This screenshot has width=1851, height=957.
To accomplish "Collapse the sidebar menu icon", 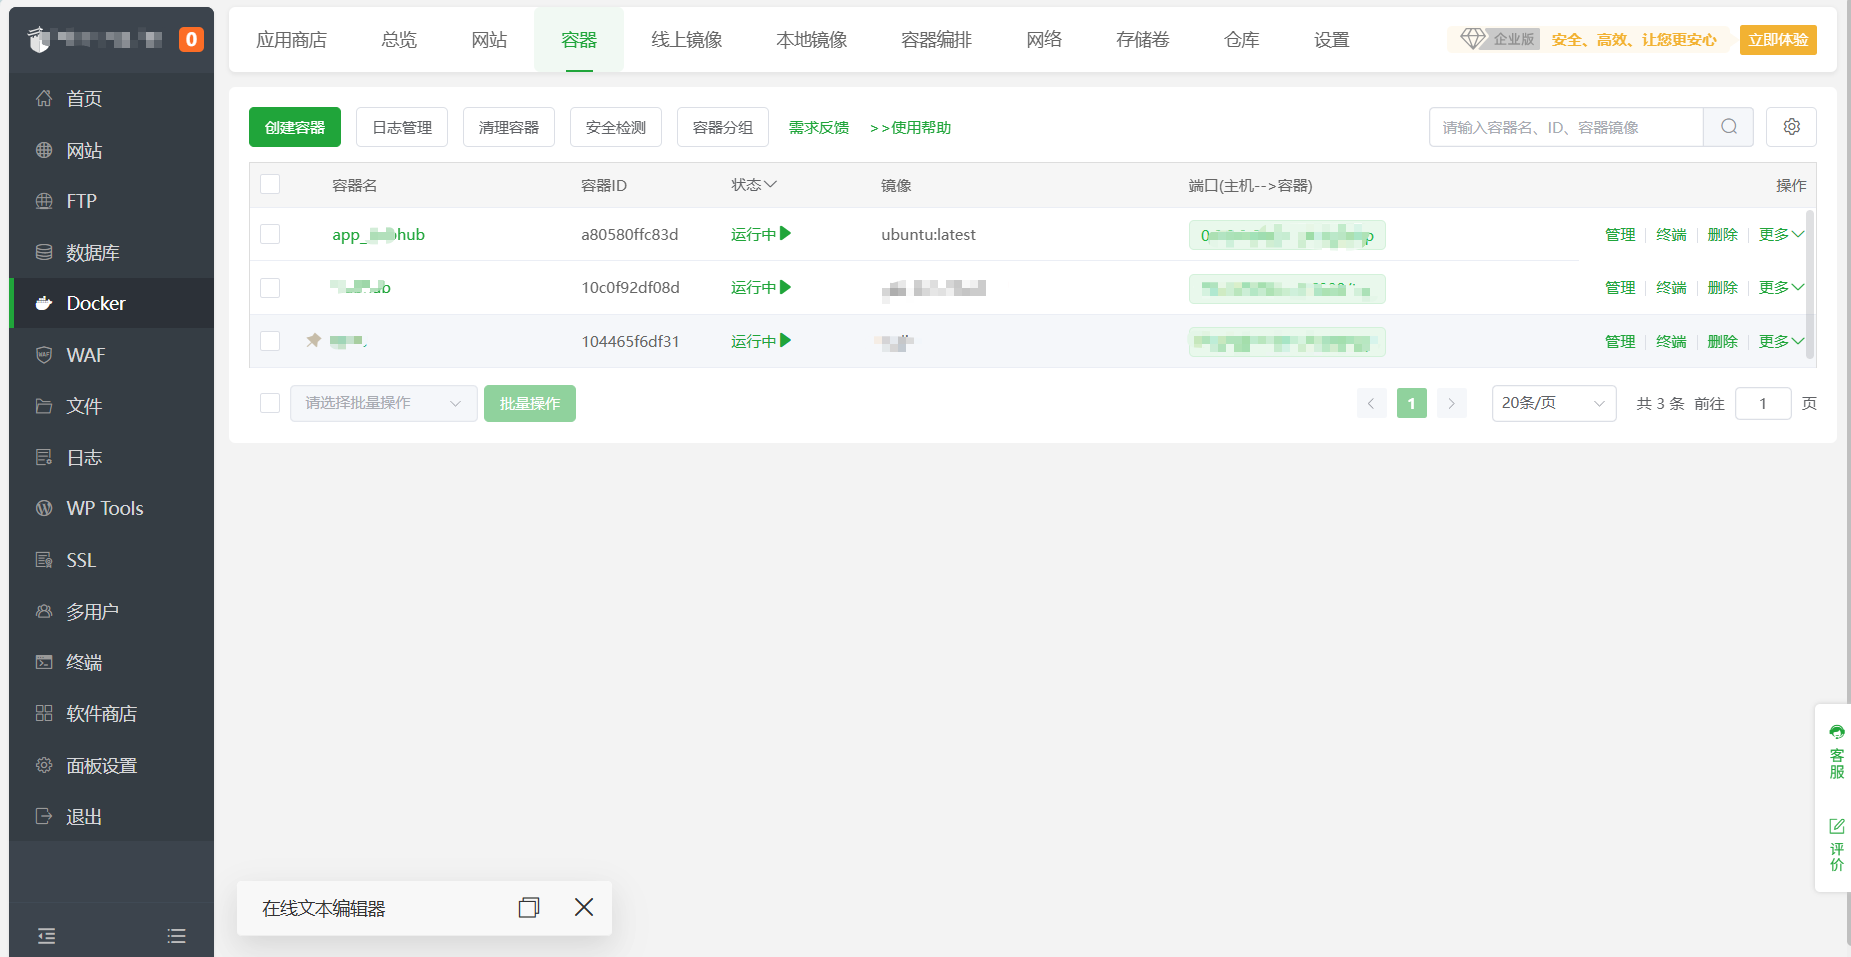I will click(46, 936).
